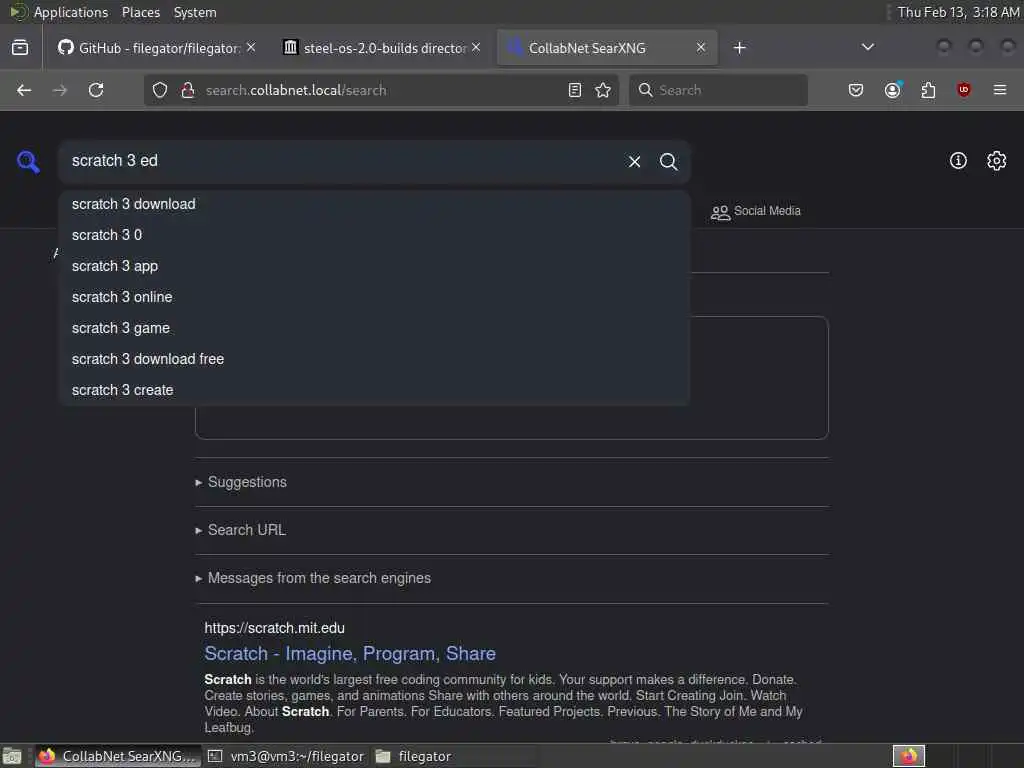The height and width of the screenshot is (768, 1024).
Task: Click the insecure connection padlock icon
Action: point(188,90)
